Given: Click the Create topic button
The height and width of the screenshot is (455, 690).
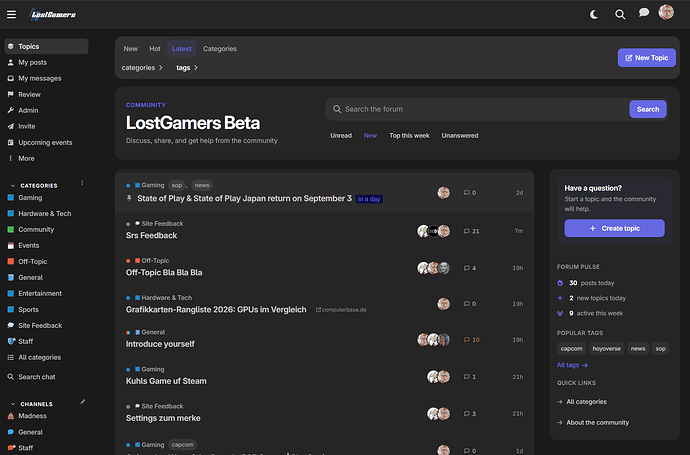Looking at the screenshot, I should click(614, 228).
